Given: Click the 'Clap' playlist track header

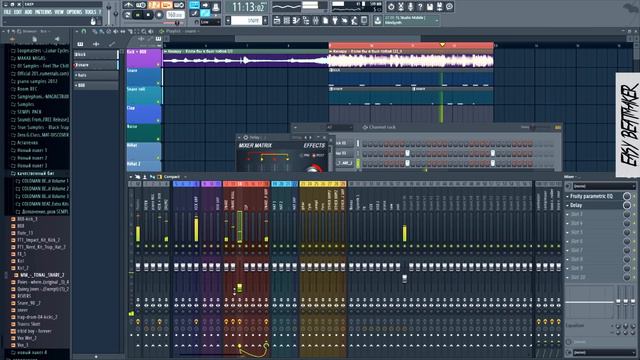Looking at the screenshot, I should [x=144, y=114].
